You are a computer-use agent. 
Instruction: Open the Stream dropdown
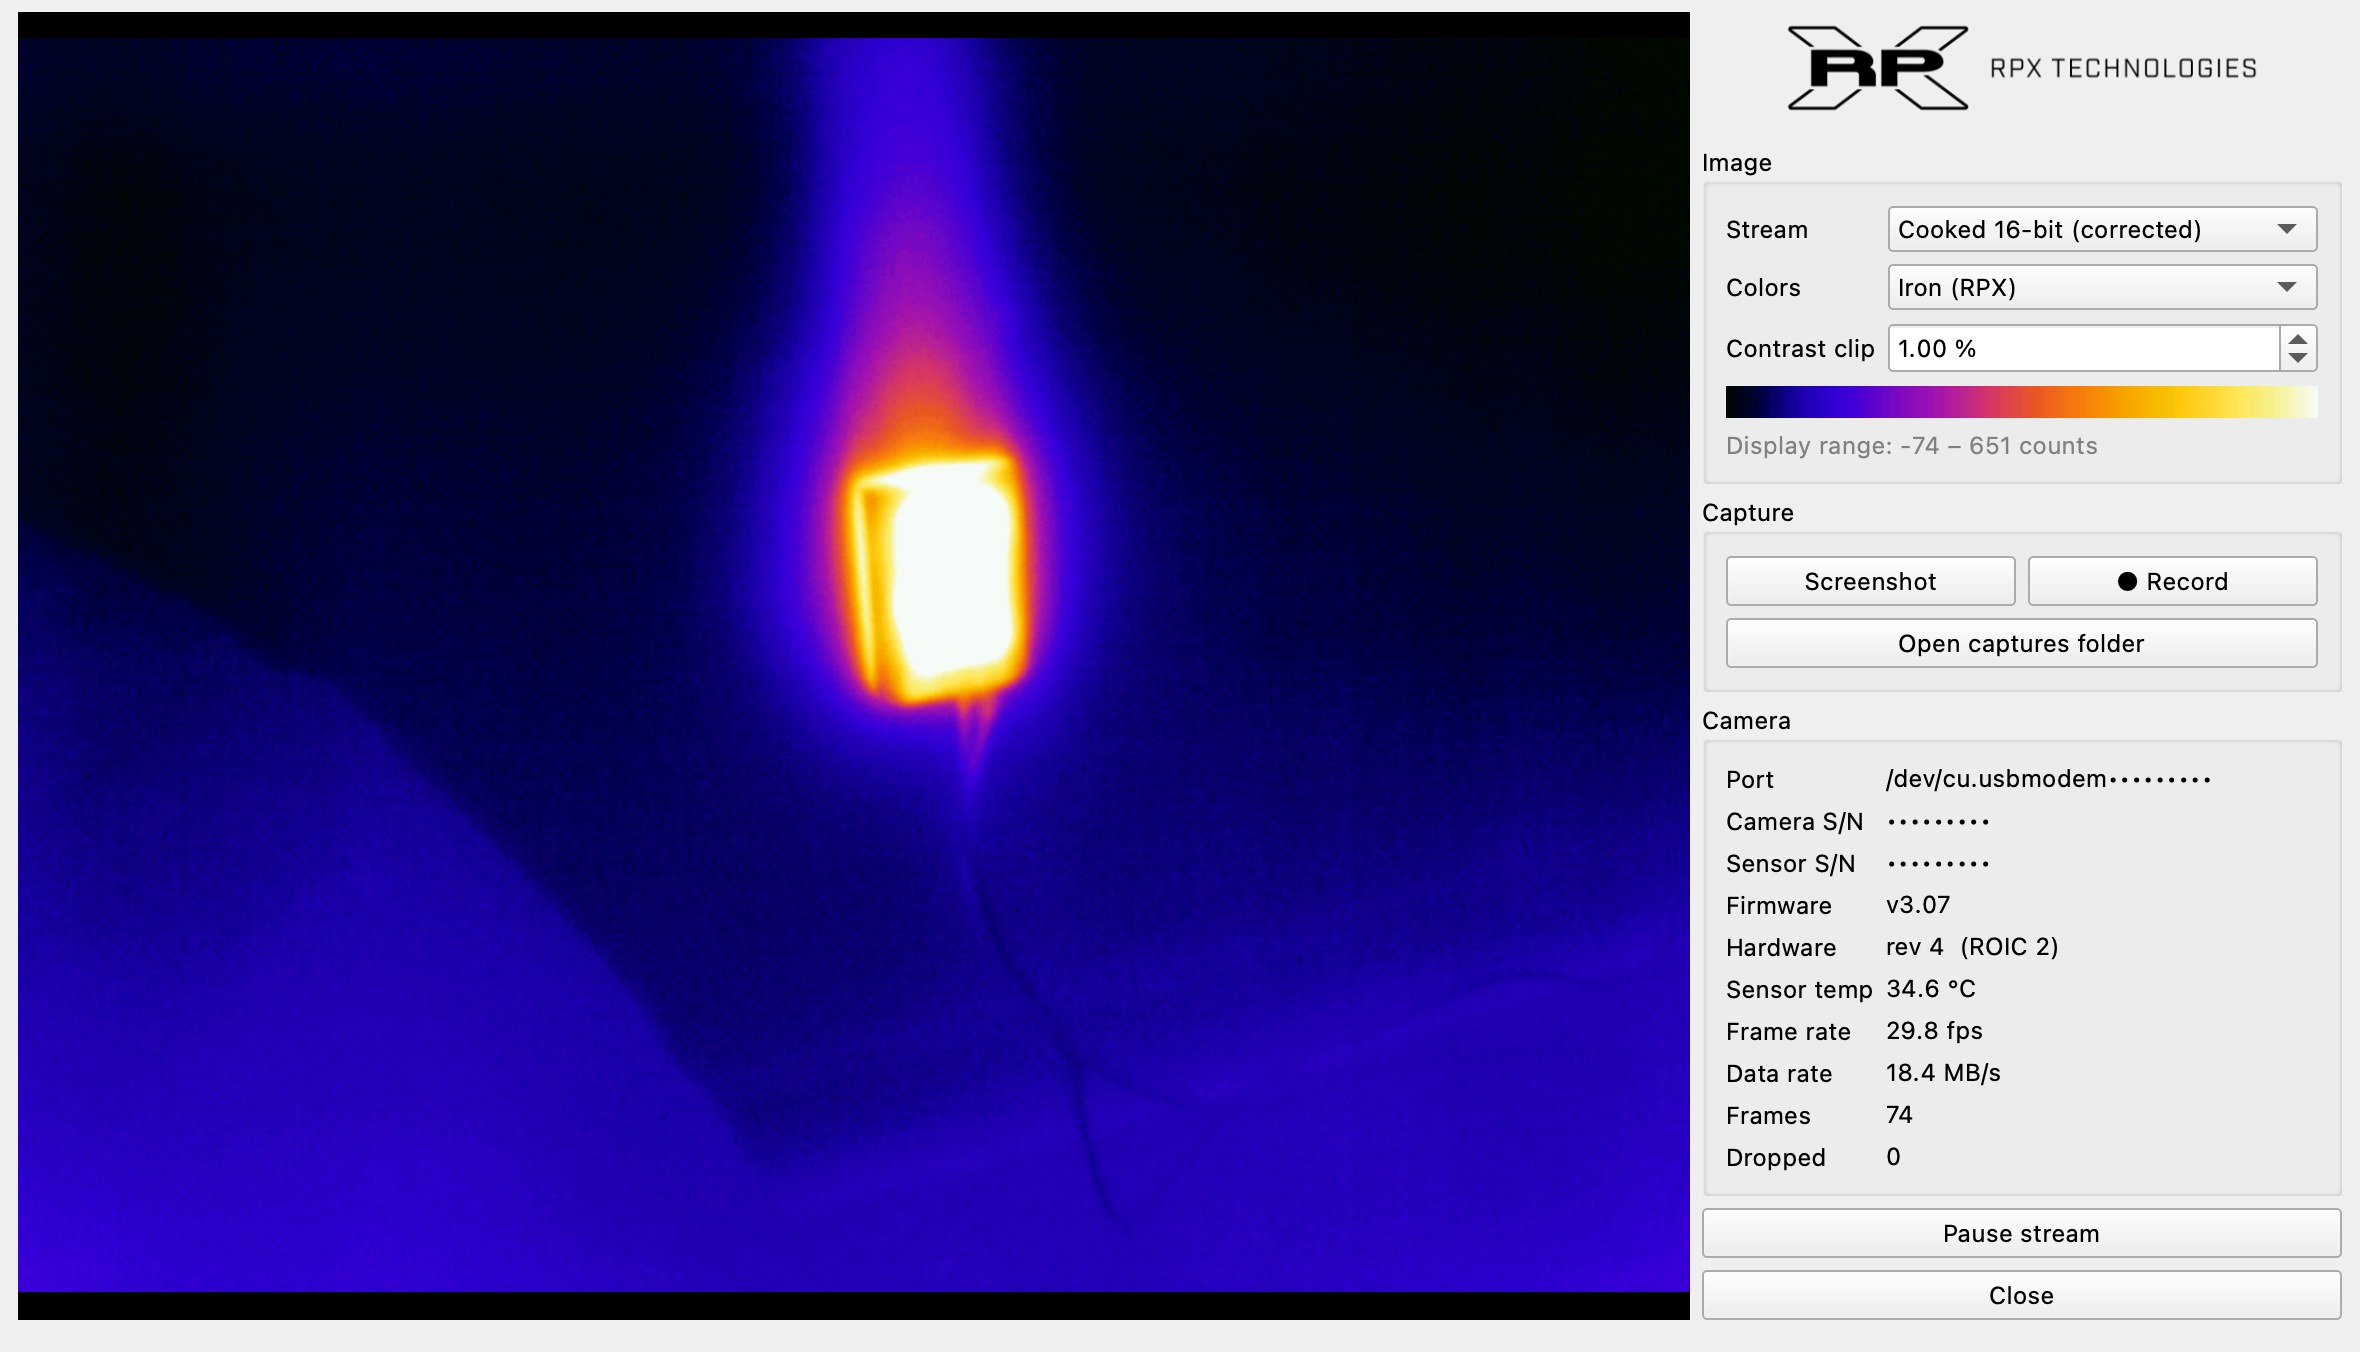pyautogui.click(x=2102, y=229)
